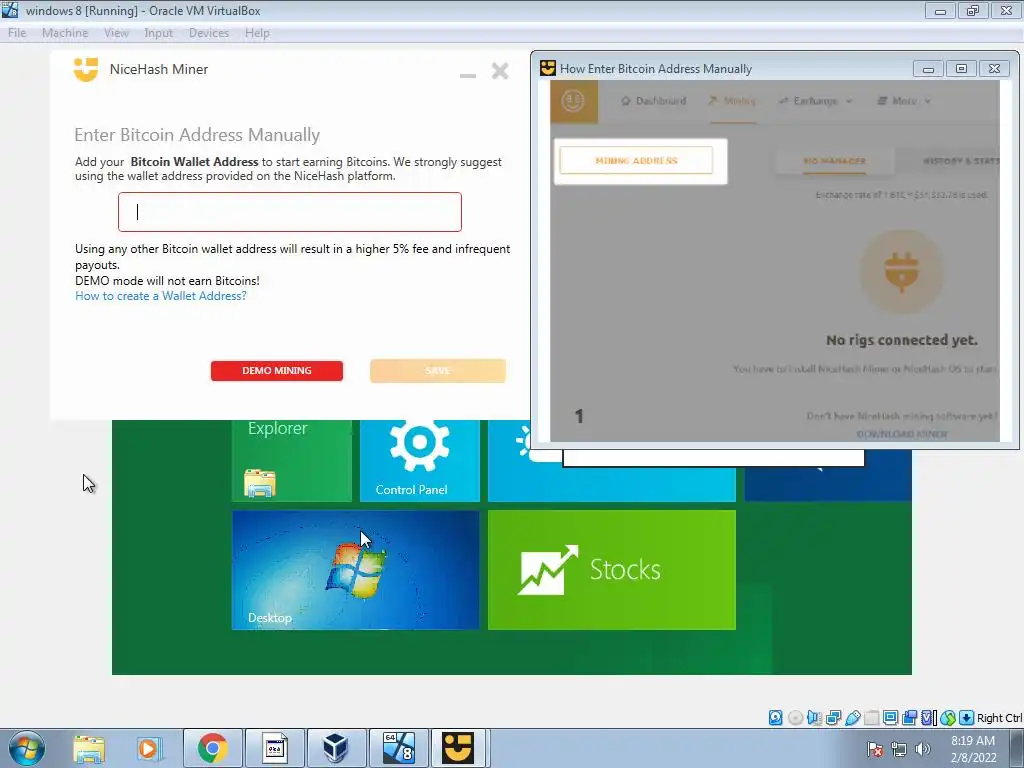Click the VirtualBox USB devices status icon
The height and width of the screenshot is (768, 1024).
tap(853, 718)
